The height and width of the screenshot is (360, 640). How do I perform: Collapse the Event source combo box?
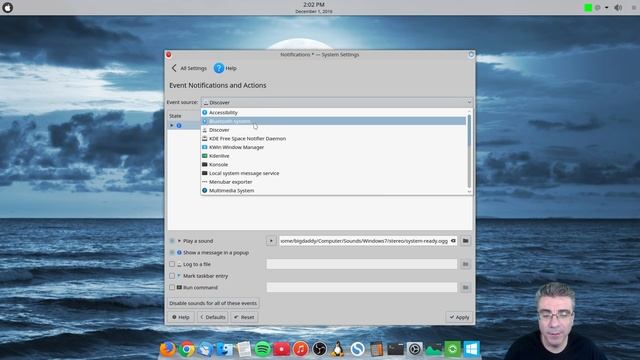tap(336, 102)
